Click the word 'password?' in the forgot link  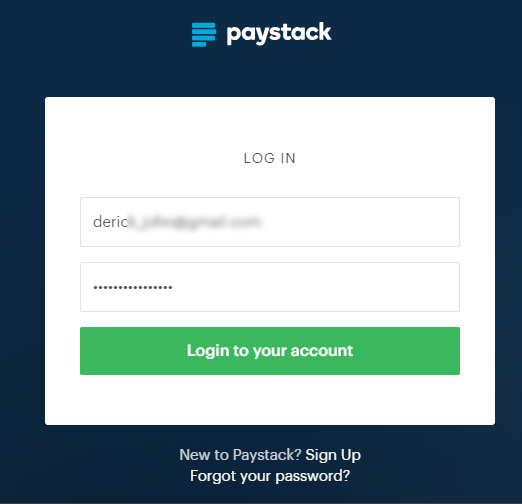313,476
